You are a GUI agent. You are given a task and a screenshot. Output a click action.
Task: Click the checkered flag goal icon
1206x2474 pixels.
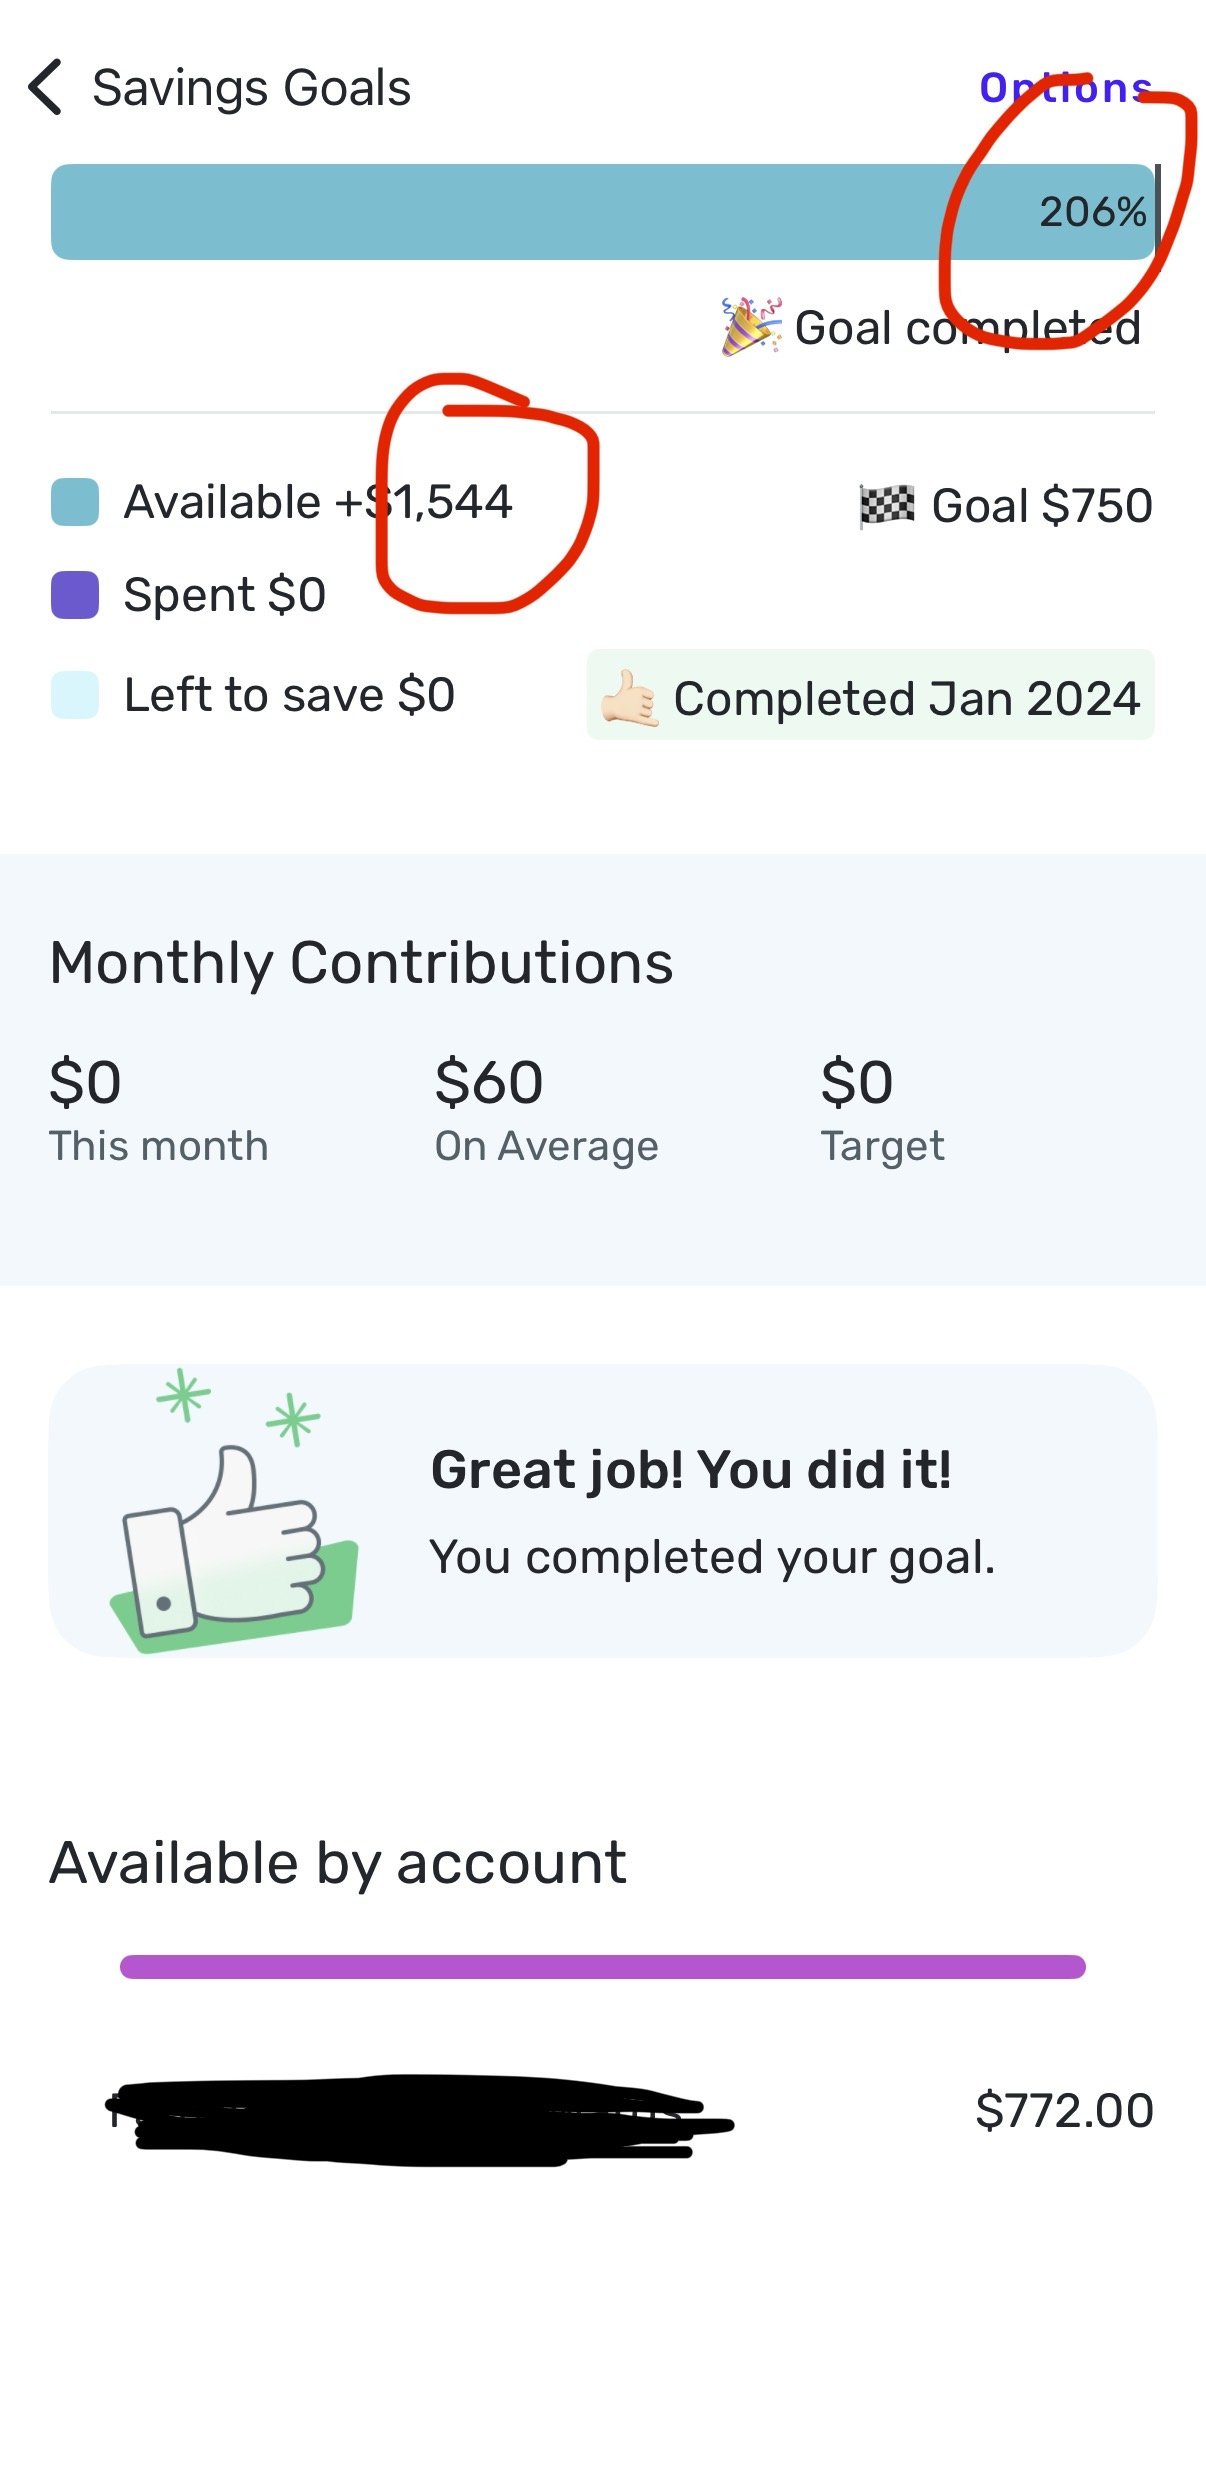coord(887,505)
